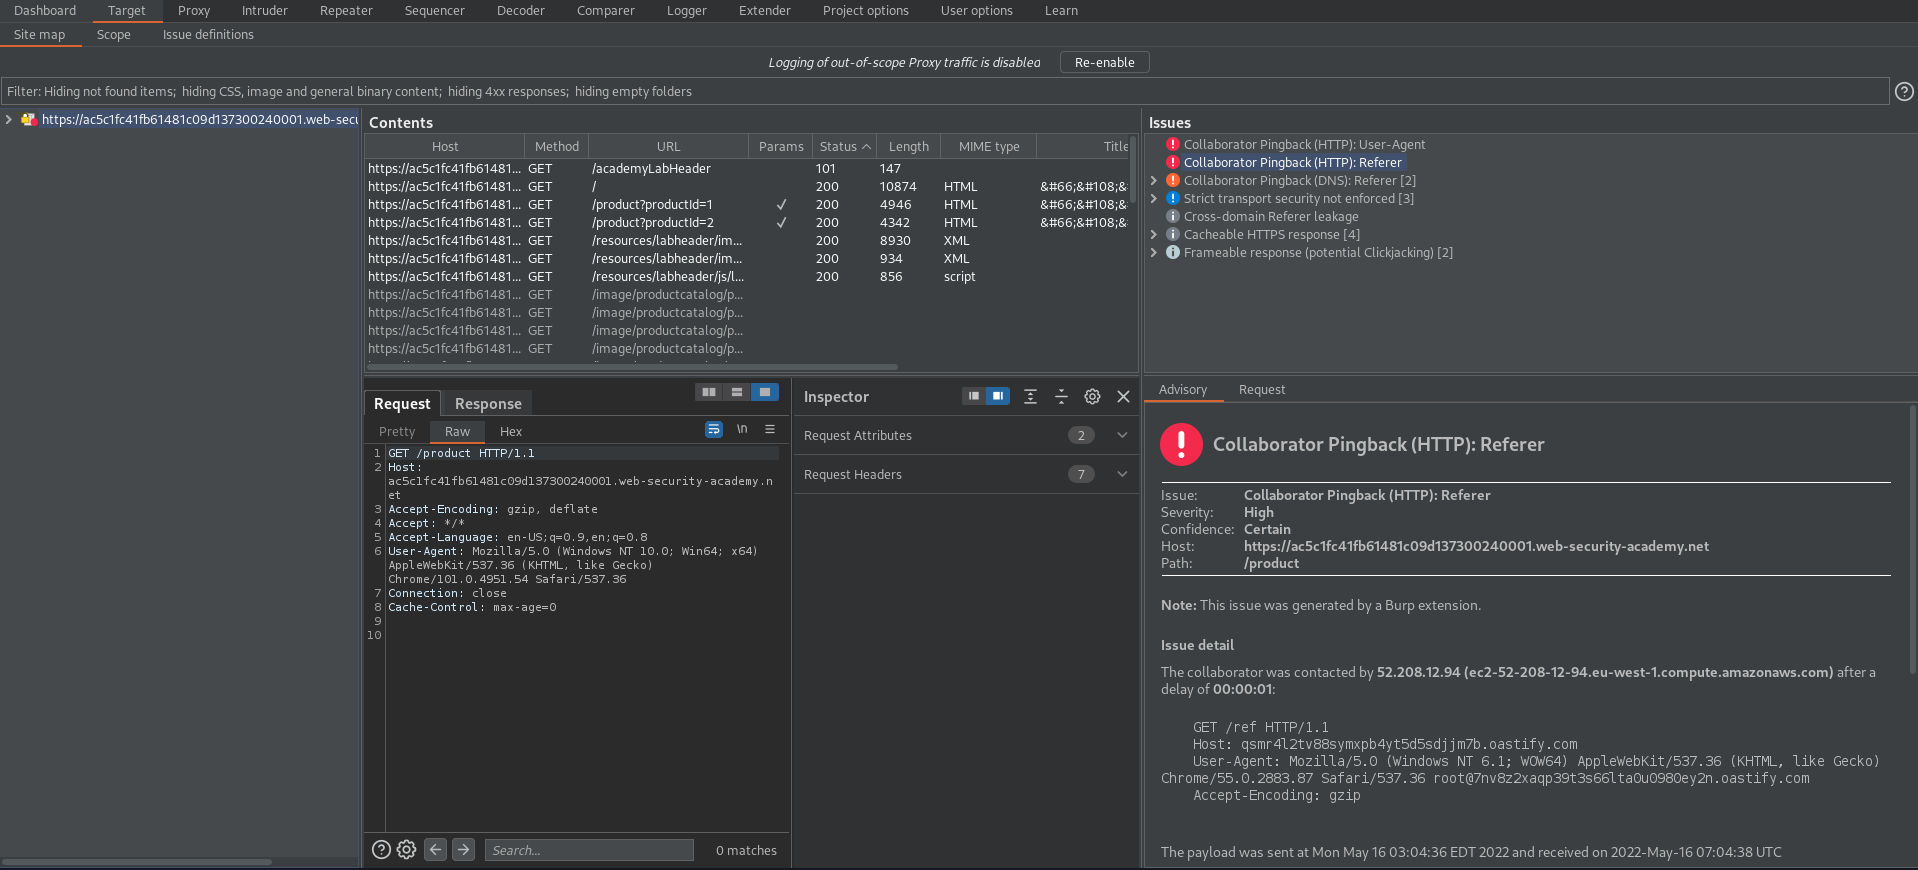Viewport: 1918px width, 870px height.
Task: Click site map tree horizontal scrollbar
Action: click(x=136, y=861)
